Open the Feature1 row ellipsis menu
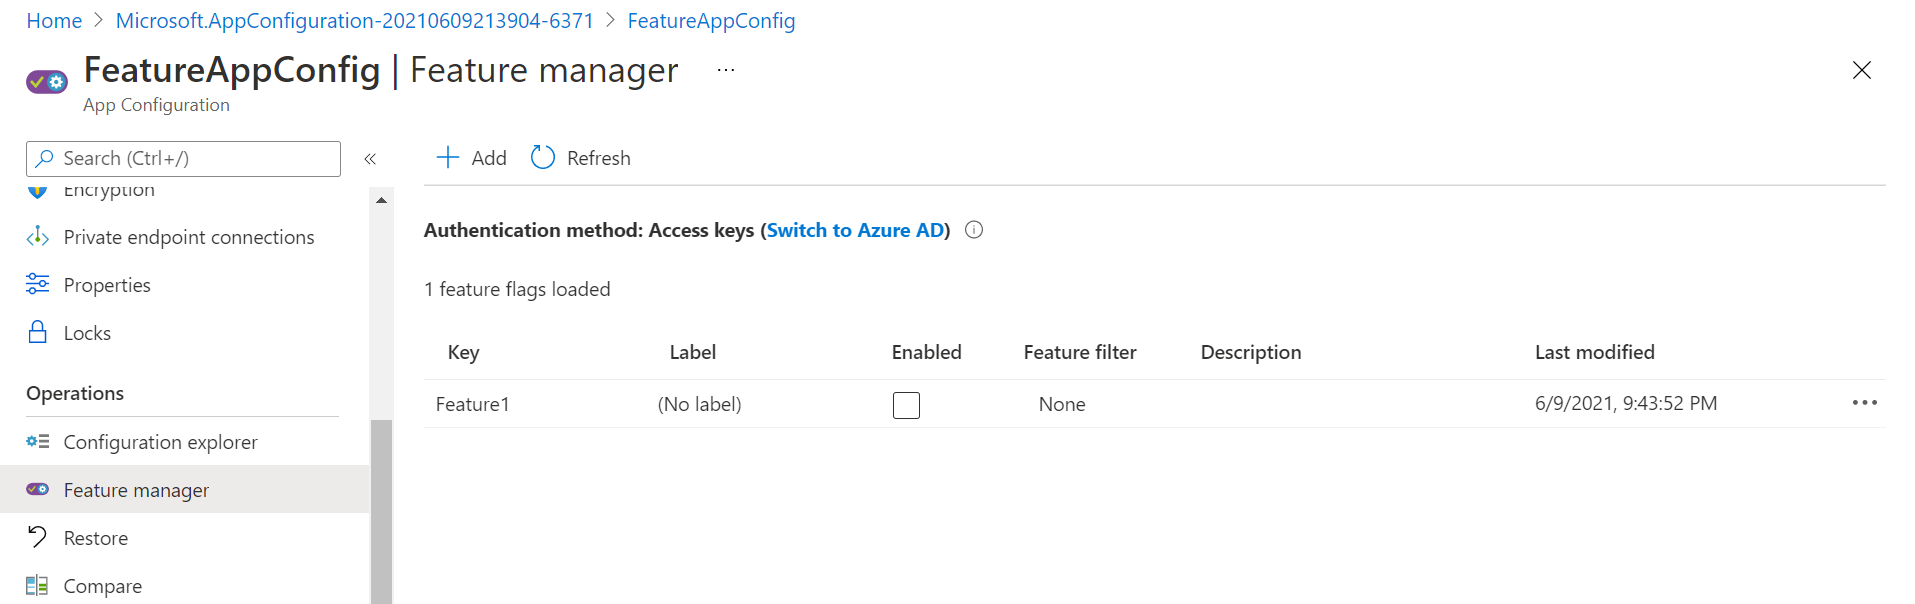 click(1864, 403)
